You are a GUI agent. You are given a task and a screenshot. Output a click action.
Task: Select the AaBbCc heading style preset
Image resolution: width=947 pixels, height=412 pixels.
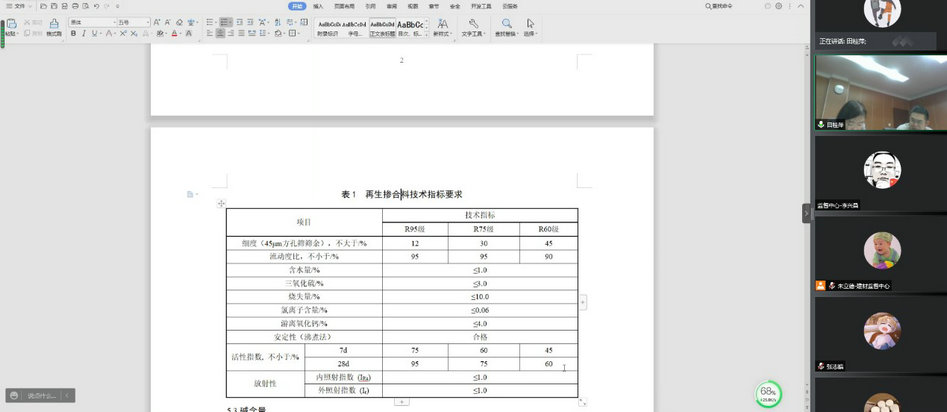coord(409,24)
